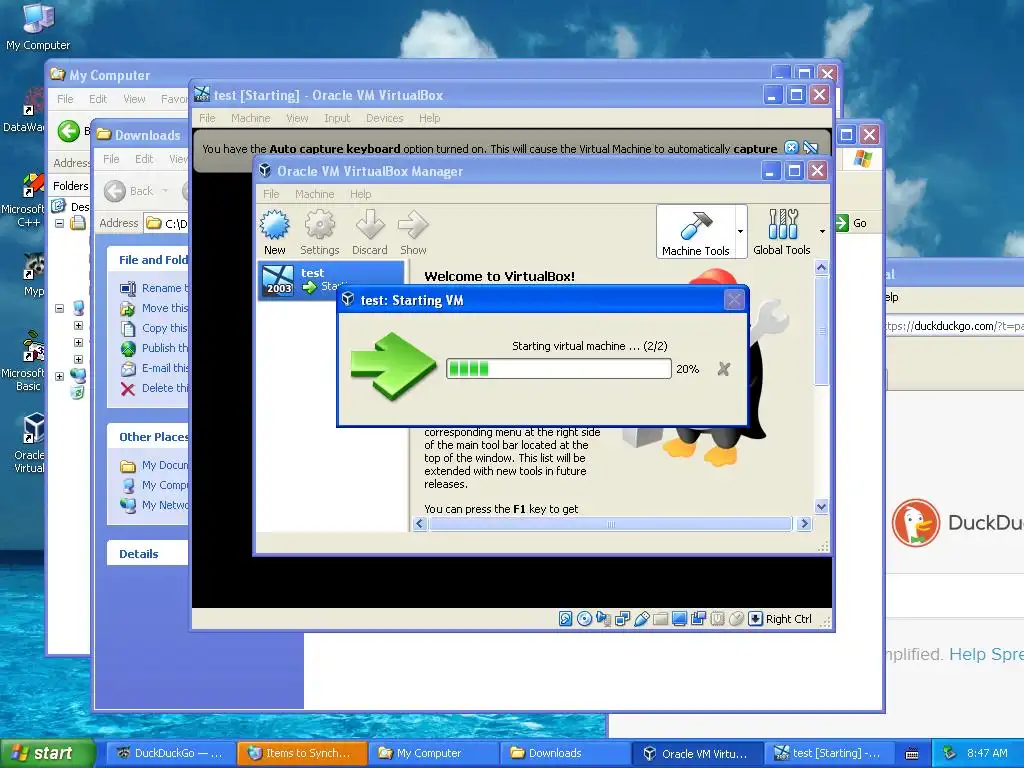Open Machine menu in VirtualBox Manager
Viewport: 1024px width, 768px height.
(314, 194)
